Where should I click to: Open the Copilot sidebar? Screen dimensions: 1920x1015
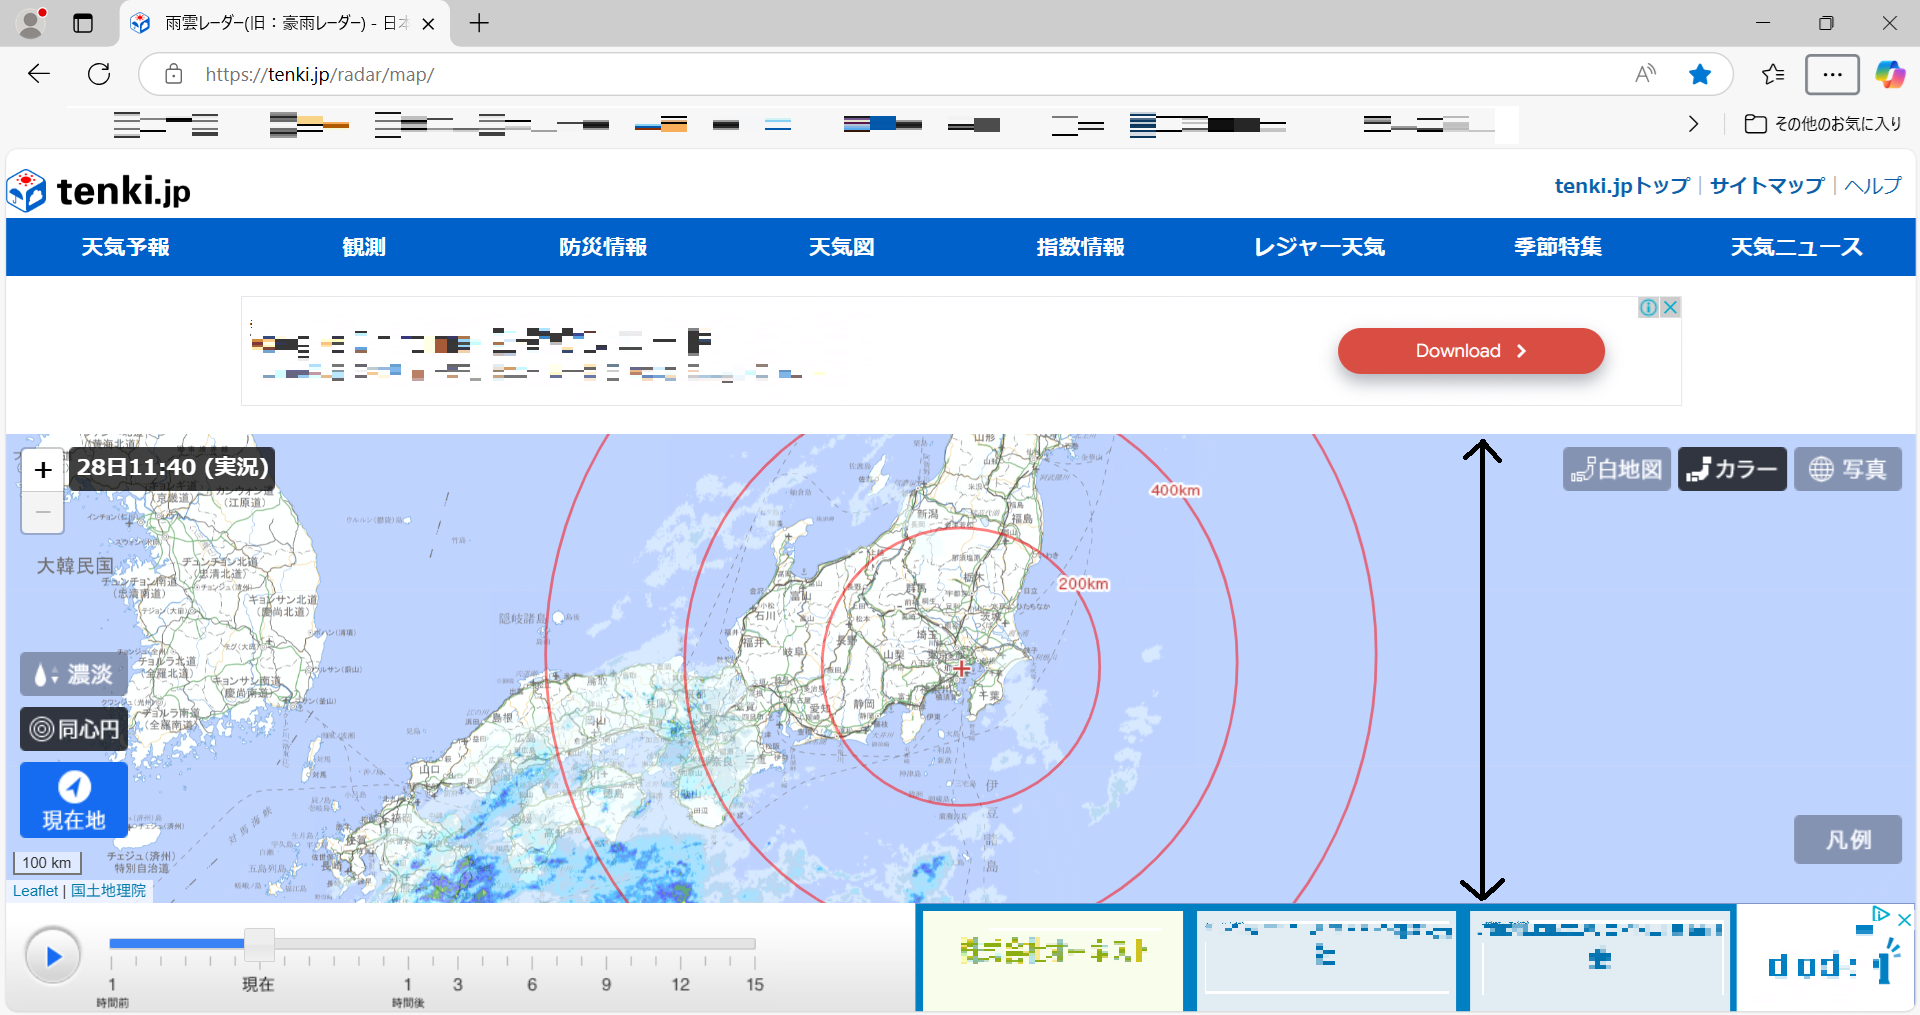(1890, 74)
